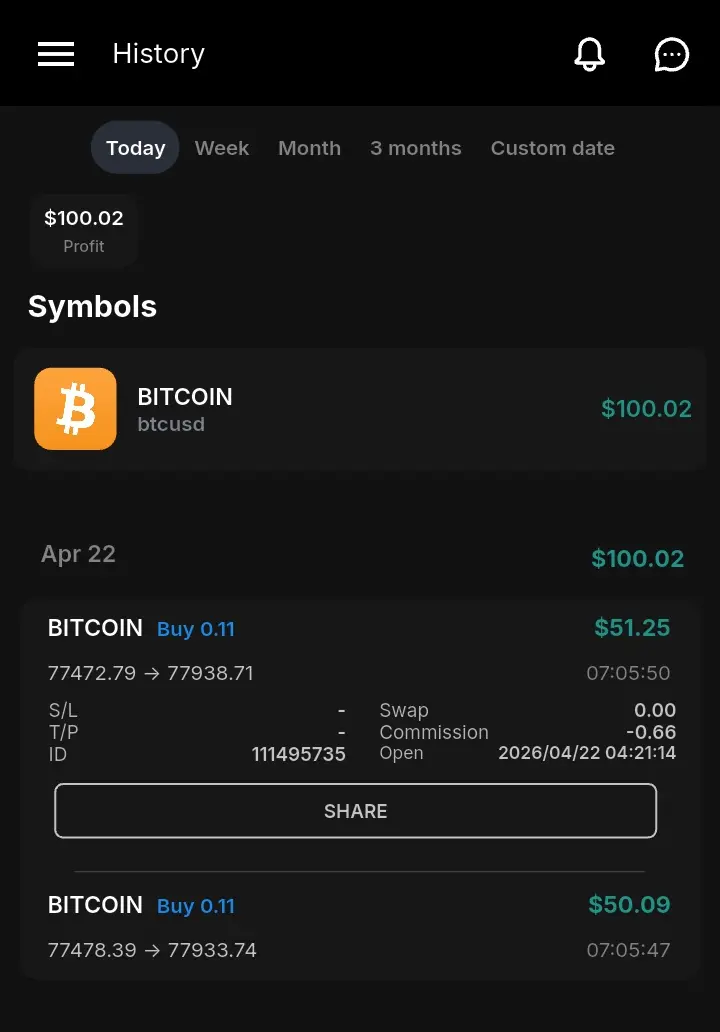Tap the 77472.79 → 77938.71 price range
This screenshot has height=1032, width=720.
(151, 673)
